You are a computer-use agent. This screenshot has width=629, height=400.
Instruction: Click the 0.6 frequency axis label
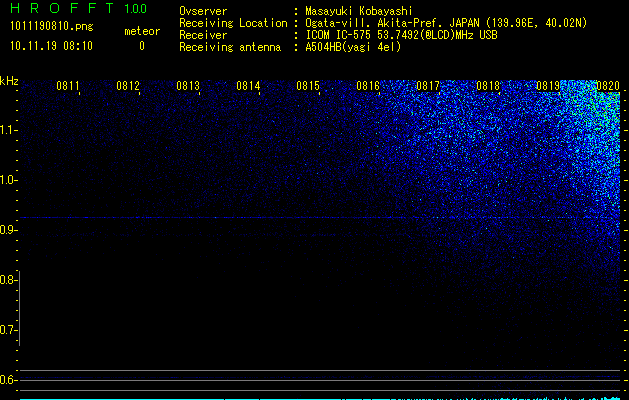[8, 380]
